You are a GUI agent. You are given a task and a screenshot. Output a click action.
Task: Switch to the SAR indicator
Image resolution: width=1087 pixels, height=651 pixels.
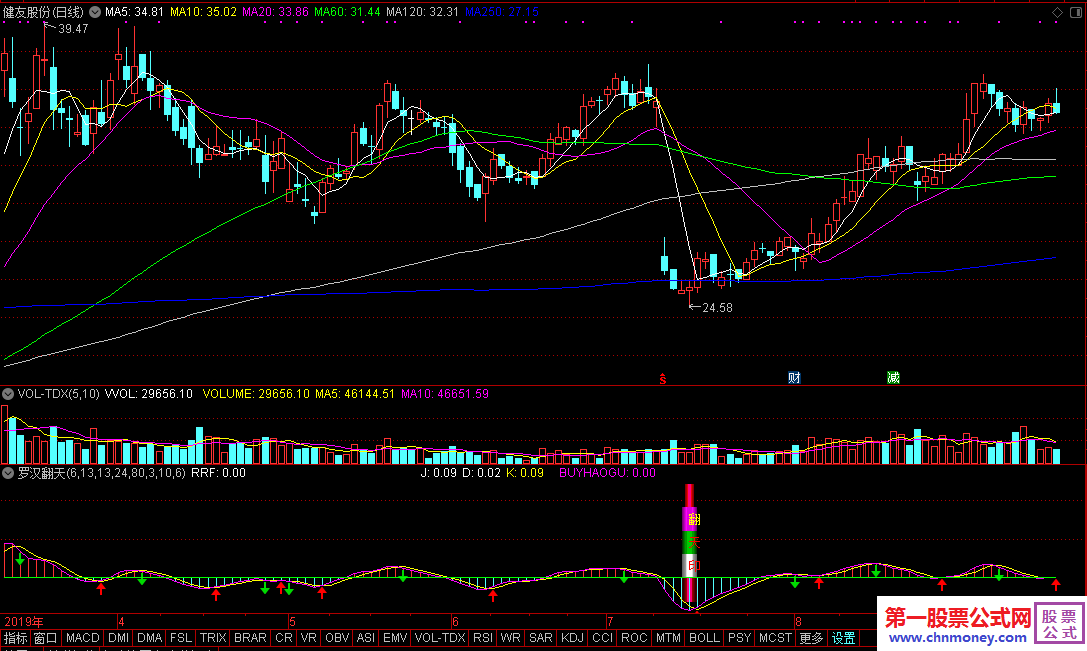click(541, 638)
